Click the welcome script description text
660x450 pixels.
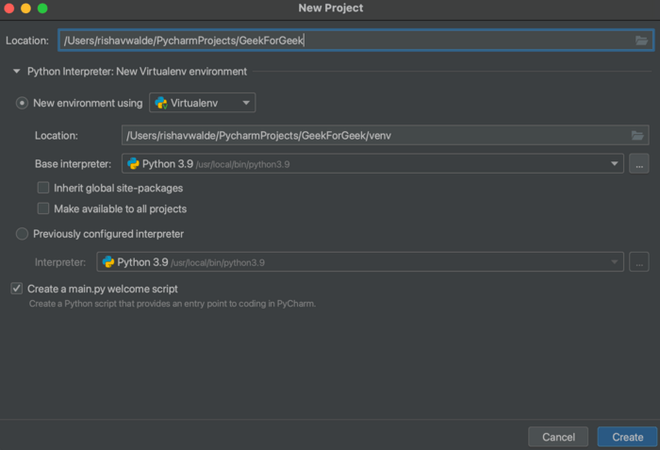point(172,304)
